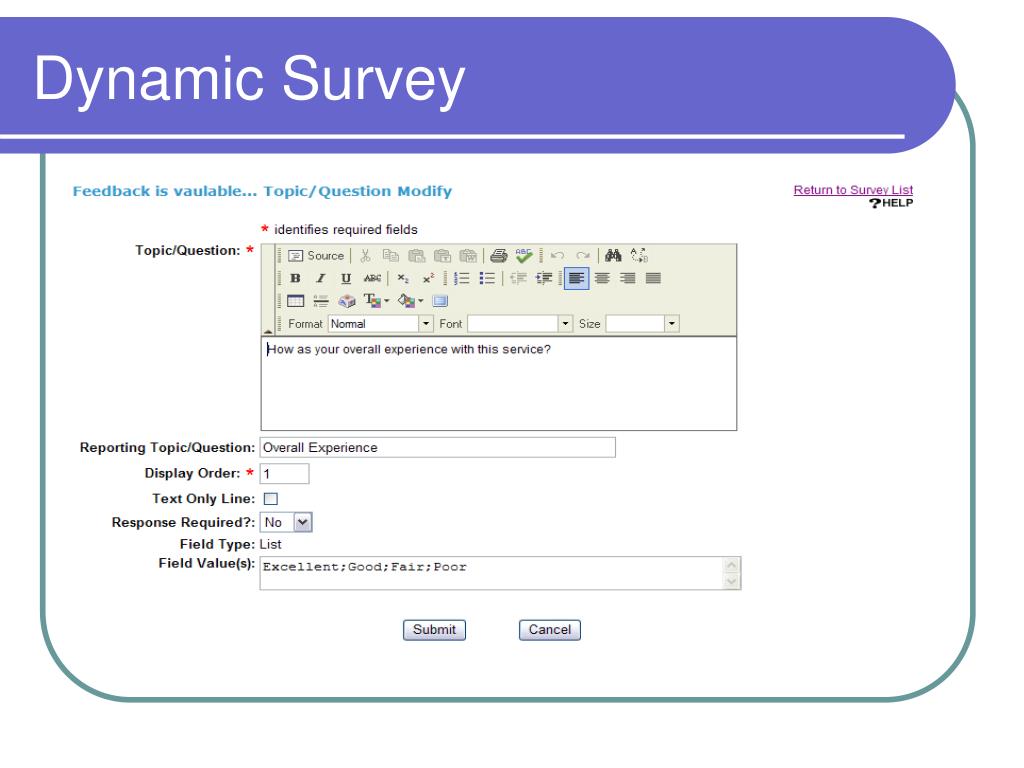This screenshot has width=1024, height=768.
Task: Open the Size dropdown
Action: (643, 323)
